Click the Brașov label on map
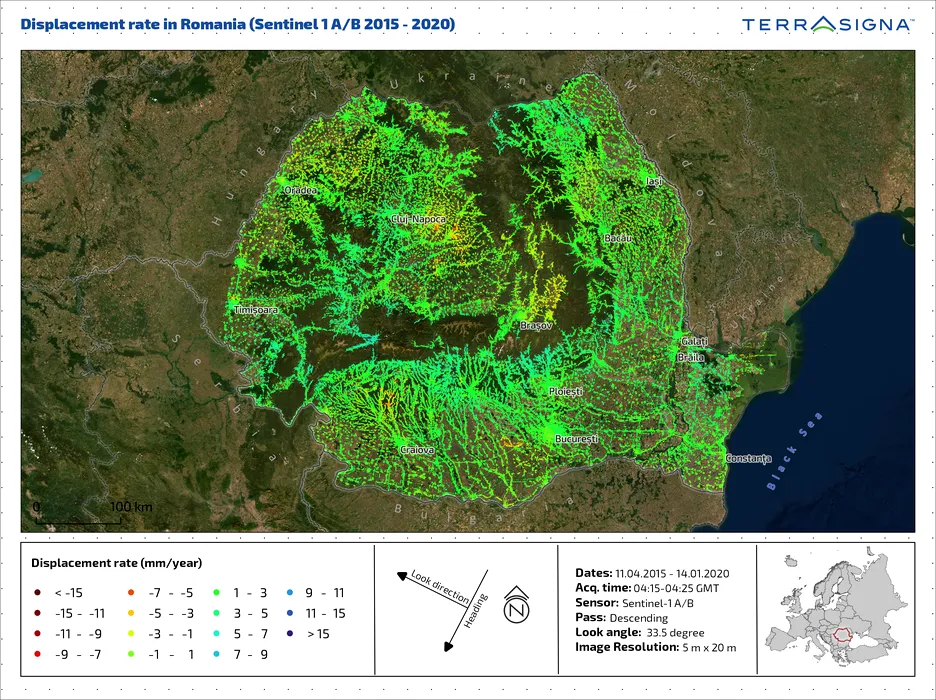936x700 pixels. point(536,326)
